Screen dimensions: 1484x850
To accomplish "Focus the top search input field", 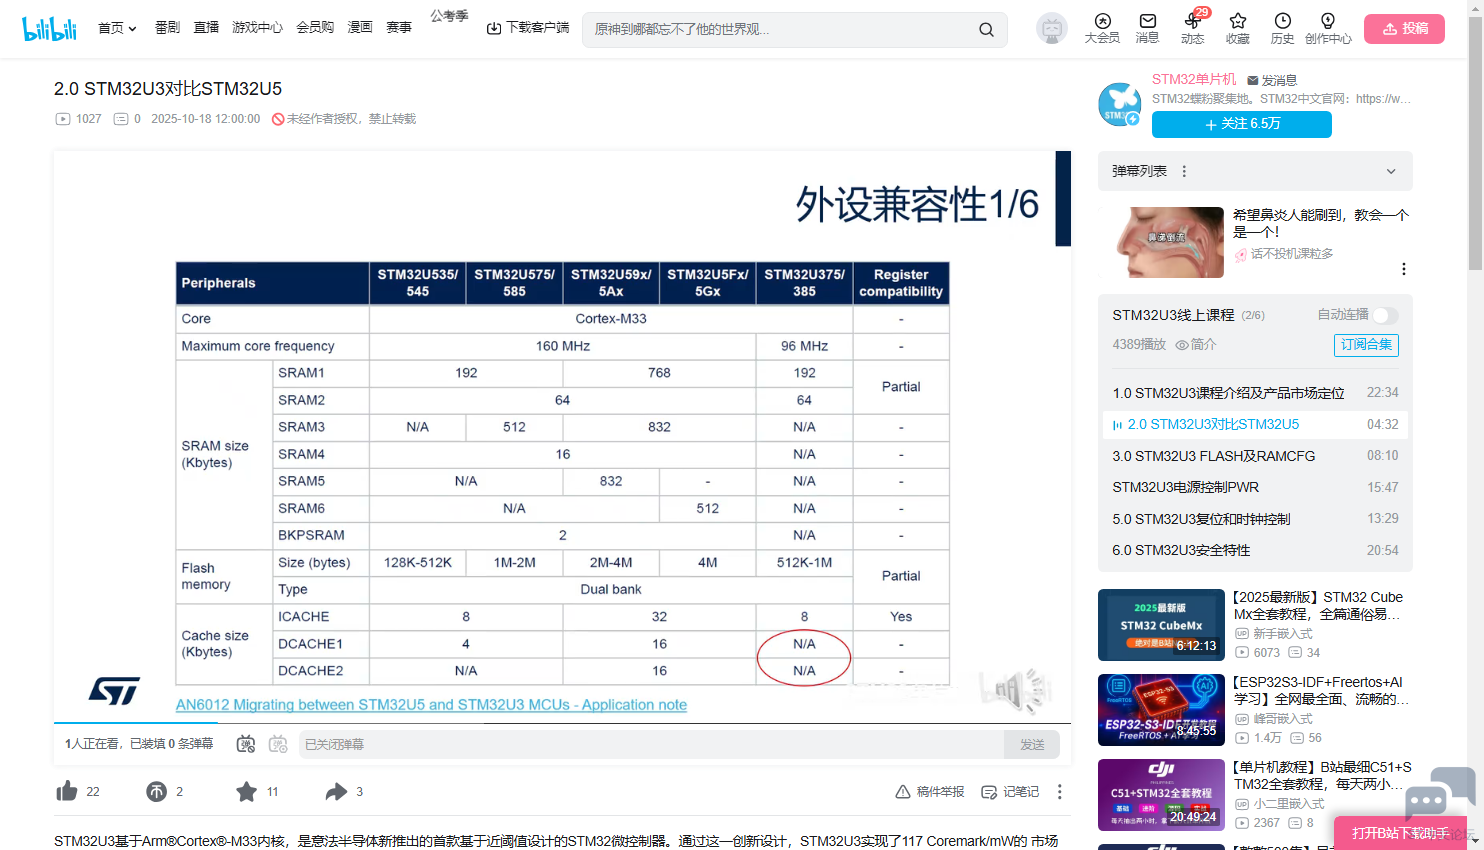I will coord(781,29).
